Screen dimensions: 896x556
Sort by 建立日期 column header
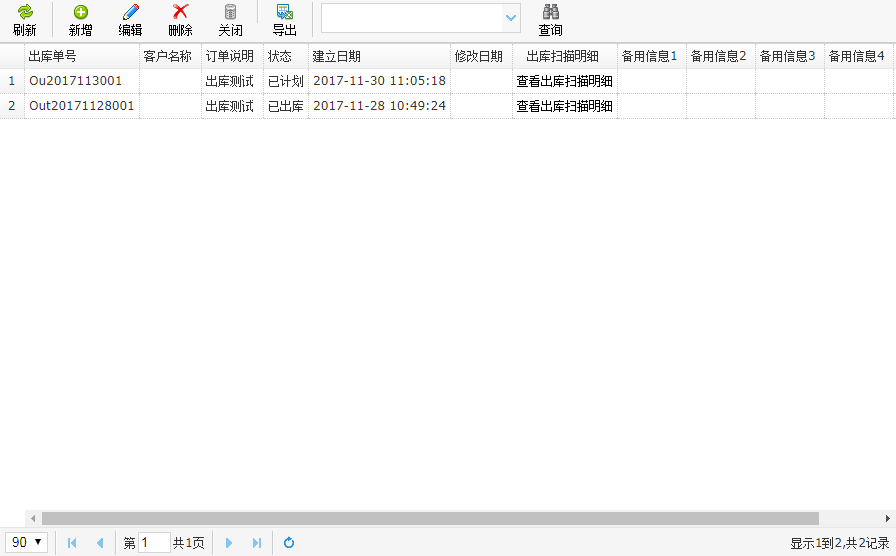pos(379,57)
